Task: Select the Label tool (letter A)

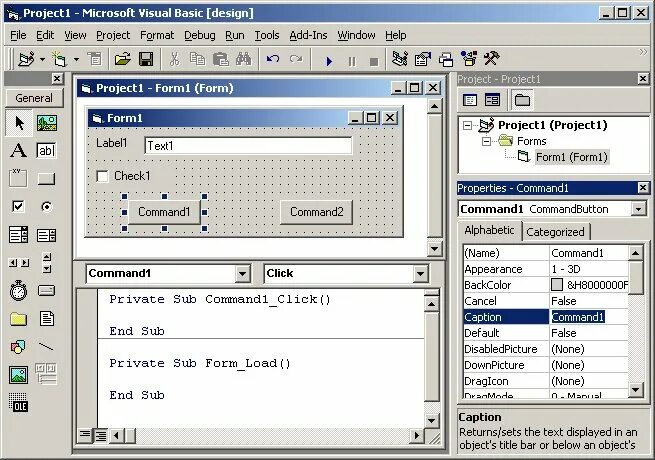Action: pos(18,150)
